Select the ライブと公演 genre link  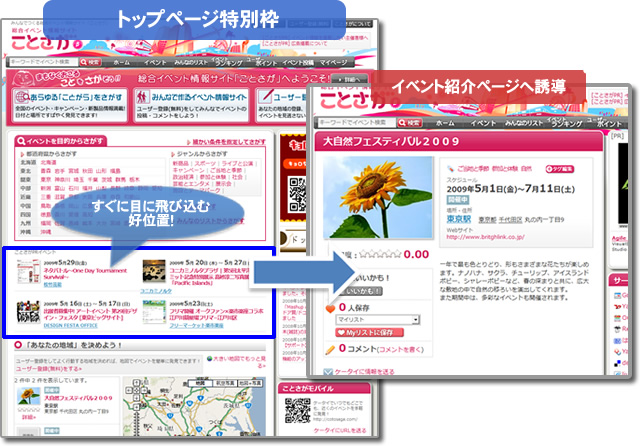click(237, 163)
